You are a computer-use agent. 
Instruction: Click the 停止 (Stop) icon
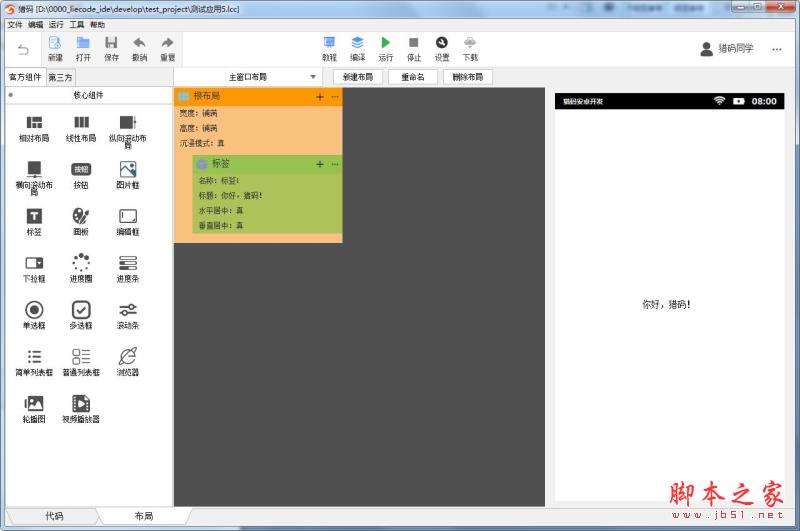[414, 48]
